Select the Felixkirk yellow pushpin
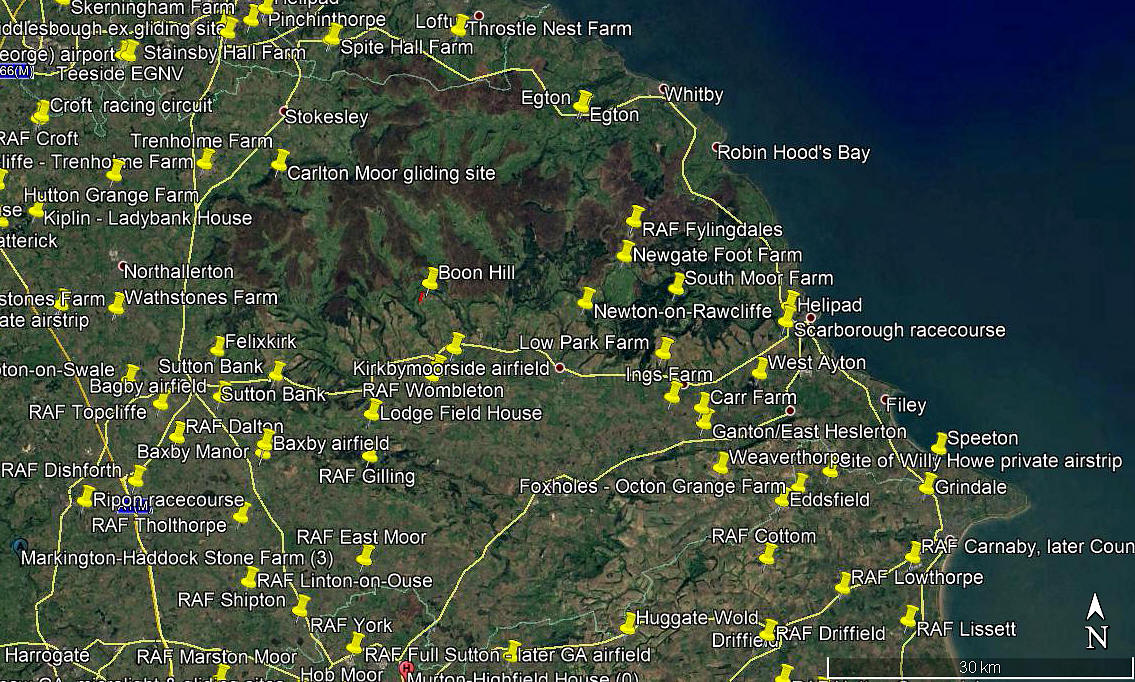Screen dimensions: 1135x682 pyautogui.click(x=217, y=346)
